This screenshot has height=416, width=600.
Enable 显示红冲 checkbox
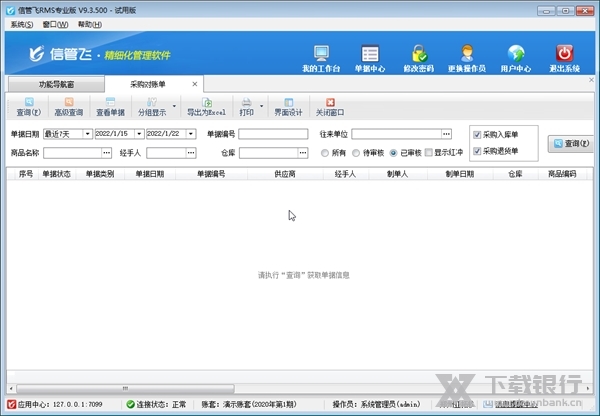pyautogui.click(x=429, y=152)
